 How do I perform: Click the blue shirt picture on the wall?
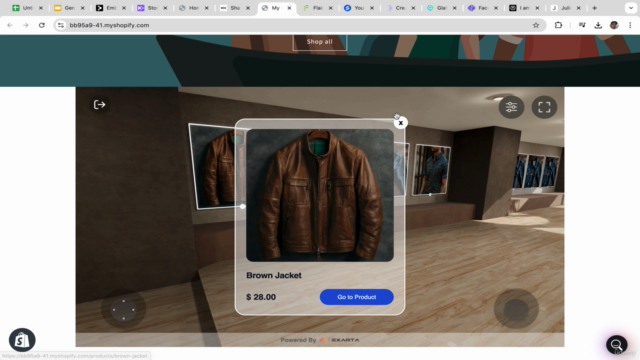coord(432,170)
